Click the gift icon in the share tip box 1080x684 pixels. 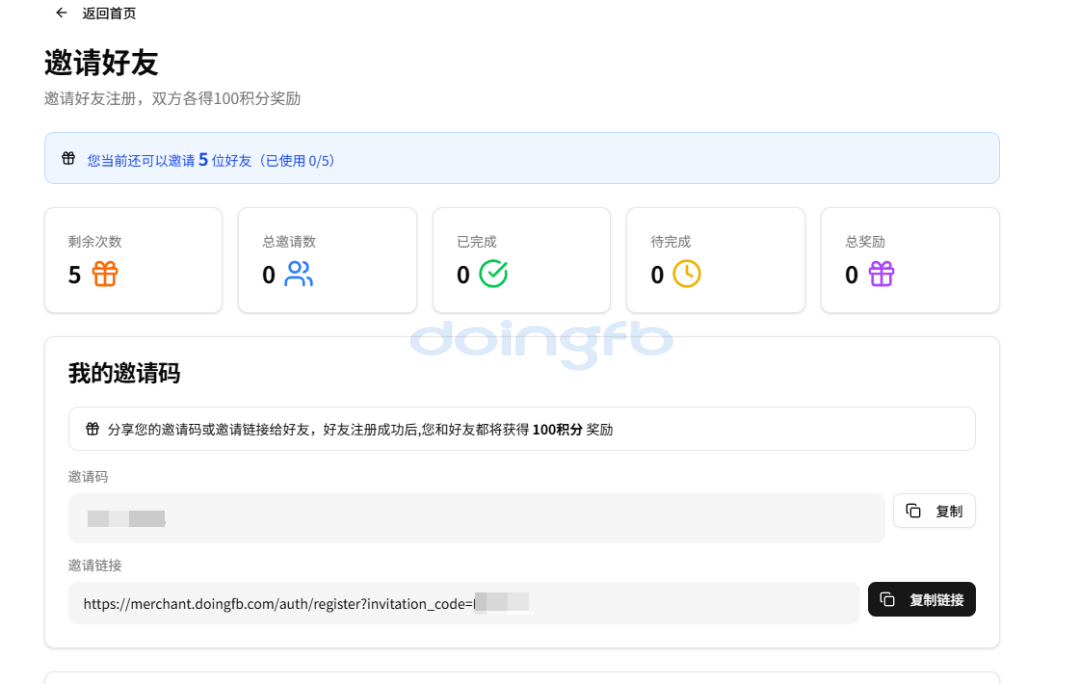pyautogui.click(x=92, y=429)
